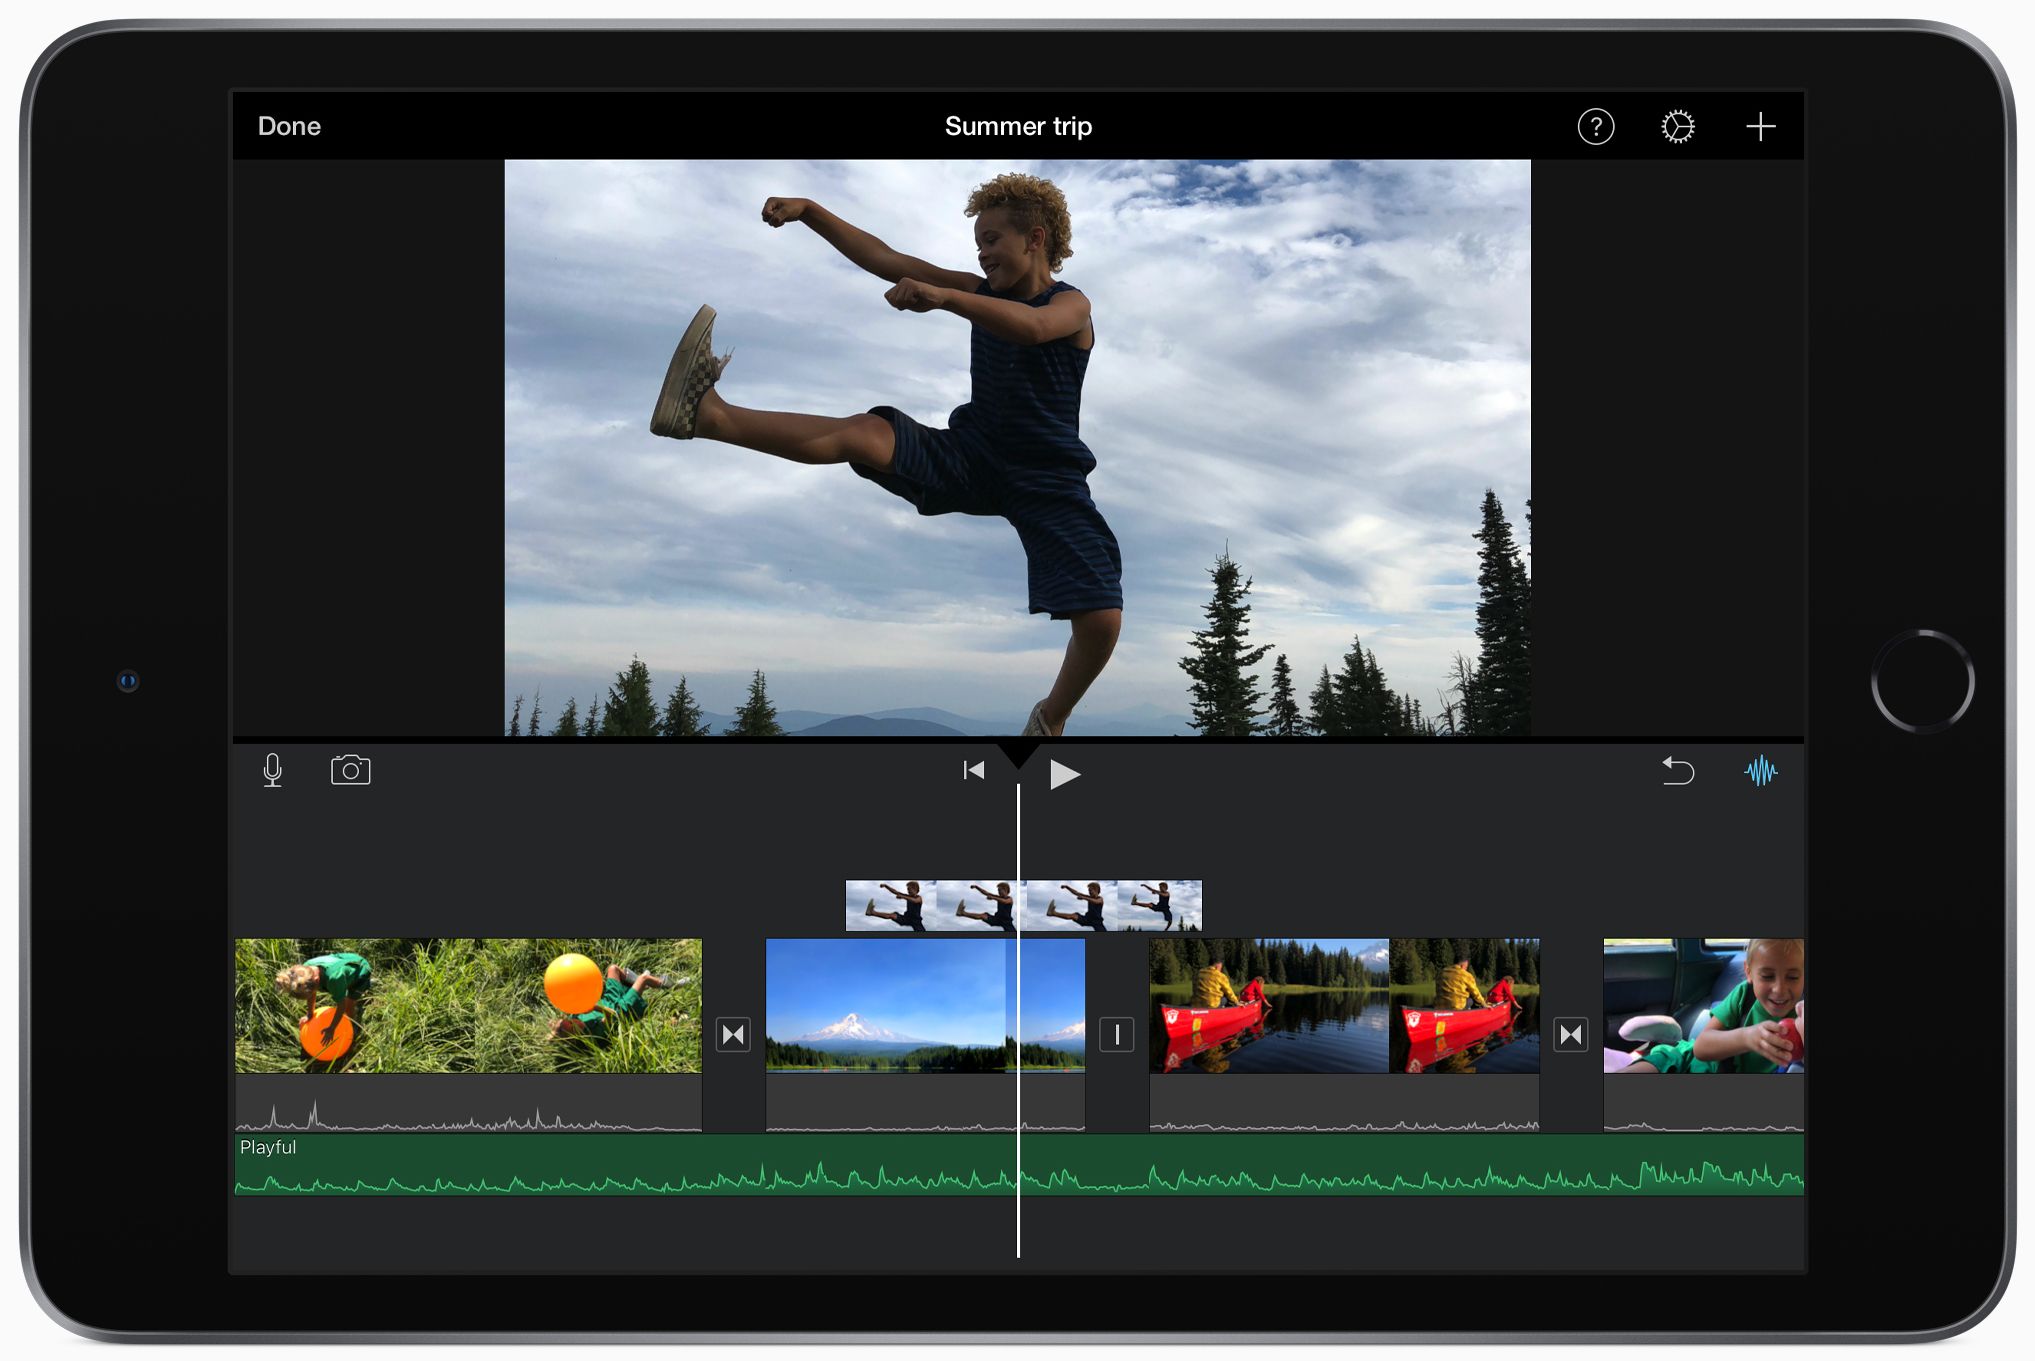Open the help question mark icon

(x=1595, y=127)
